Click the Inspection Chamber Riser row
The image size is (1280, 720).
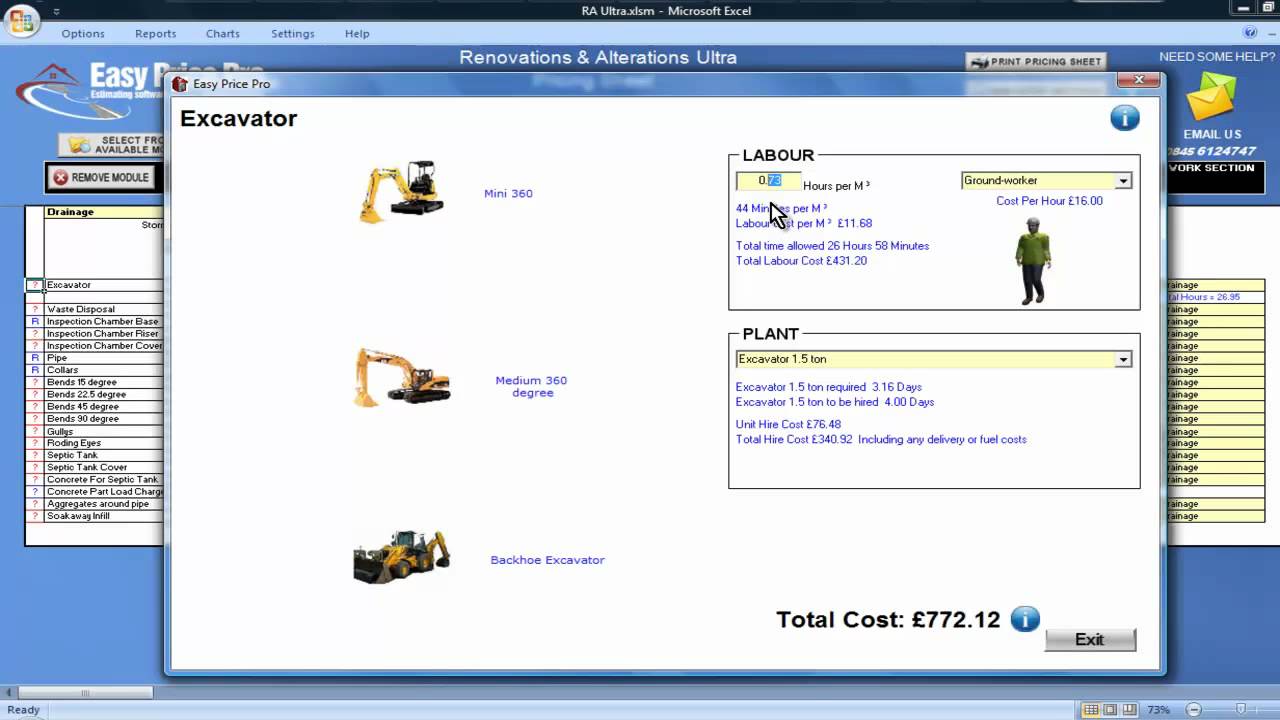pos(104,334)
